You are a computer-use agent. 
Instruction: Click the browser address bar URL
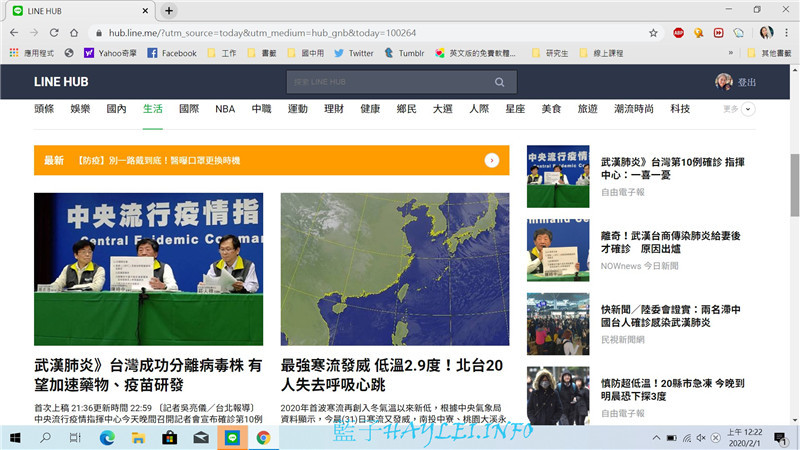262,33
